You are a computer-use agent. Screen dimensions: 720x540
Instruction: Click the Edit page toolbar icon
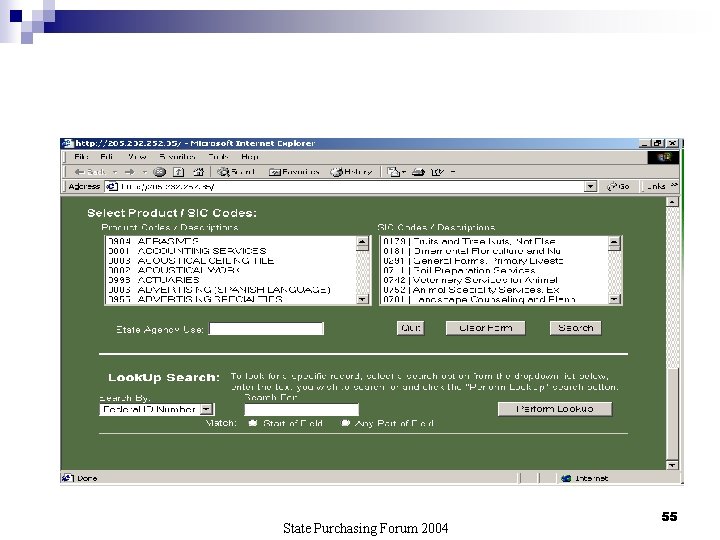tap(437, 172)
